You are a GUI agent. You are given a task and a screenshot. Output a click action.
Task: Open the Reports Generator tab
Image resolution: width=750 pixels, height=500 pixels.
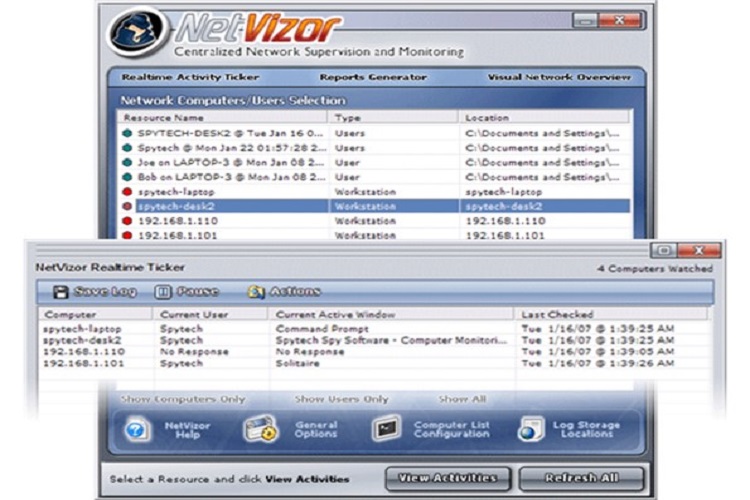pyautogui.click(x=373, y=77)
